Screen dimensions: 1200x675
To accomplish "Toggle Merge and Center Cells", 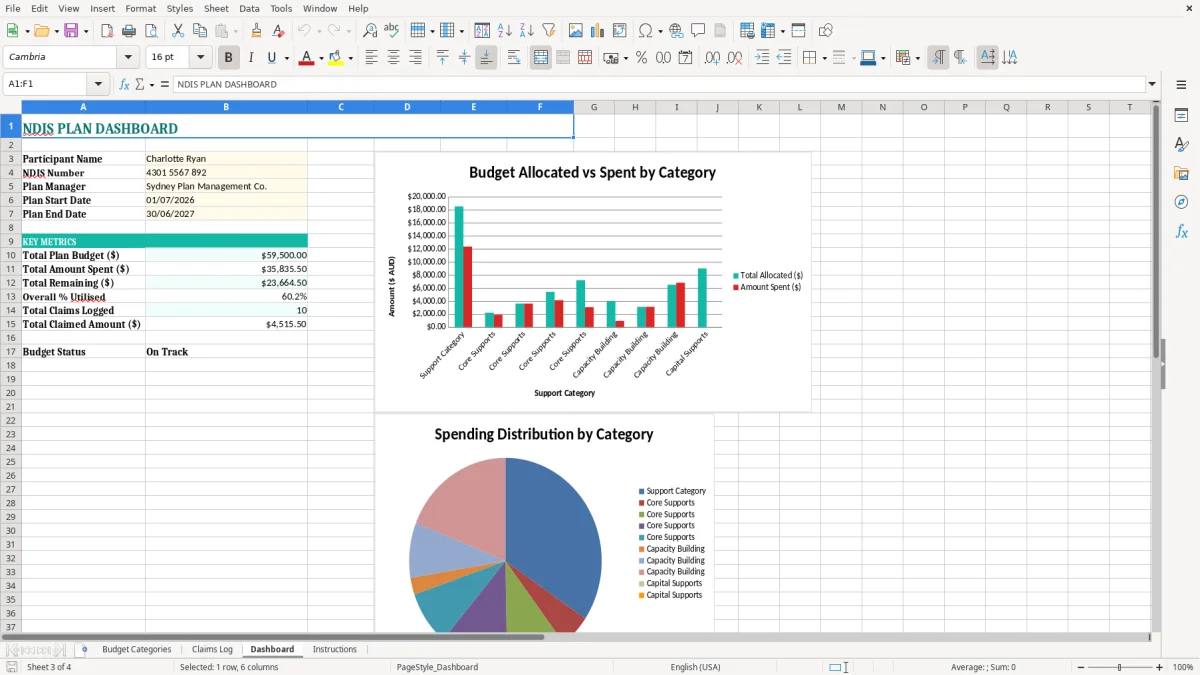I will (x=541, y=58).
